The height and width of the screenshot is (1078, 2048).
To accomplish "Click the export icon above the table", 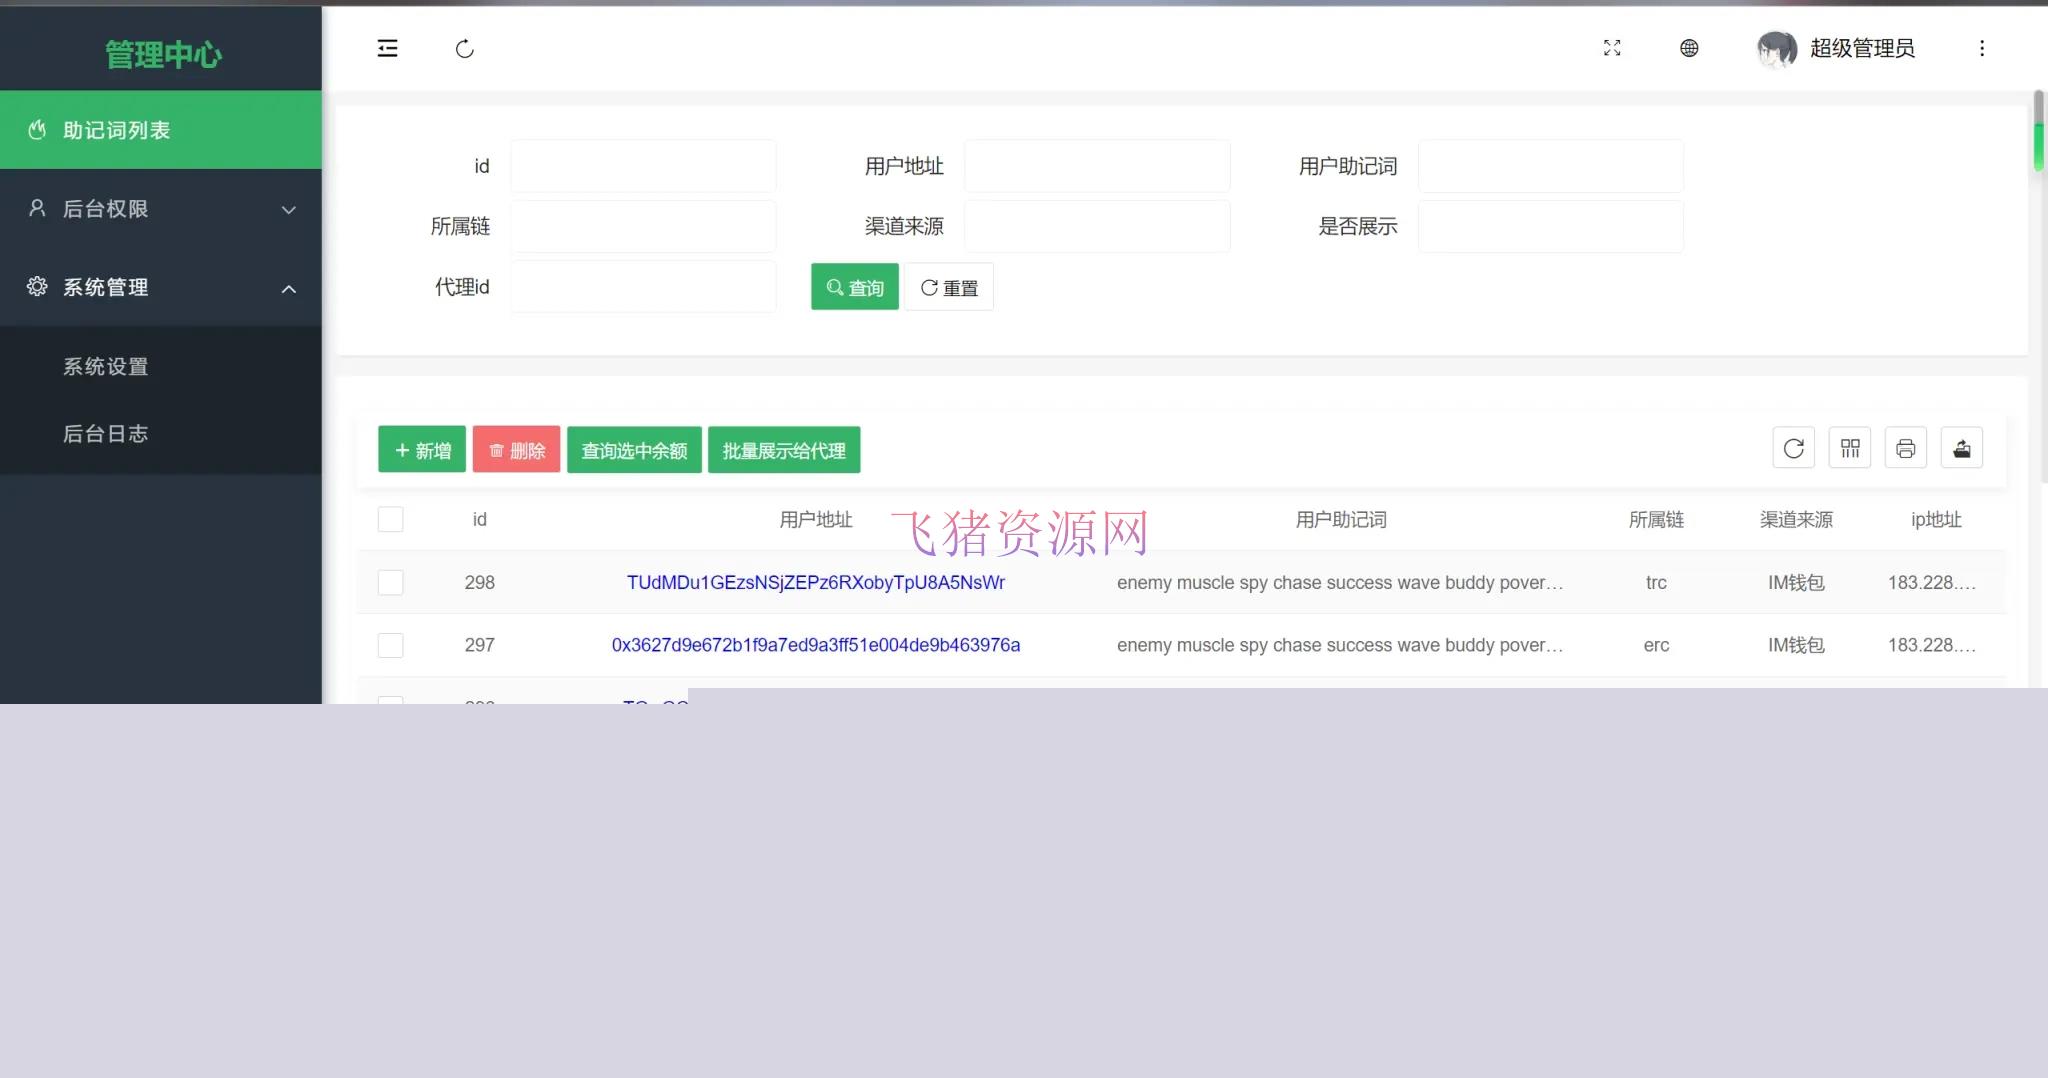I will (x=1961, y=448).
